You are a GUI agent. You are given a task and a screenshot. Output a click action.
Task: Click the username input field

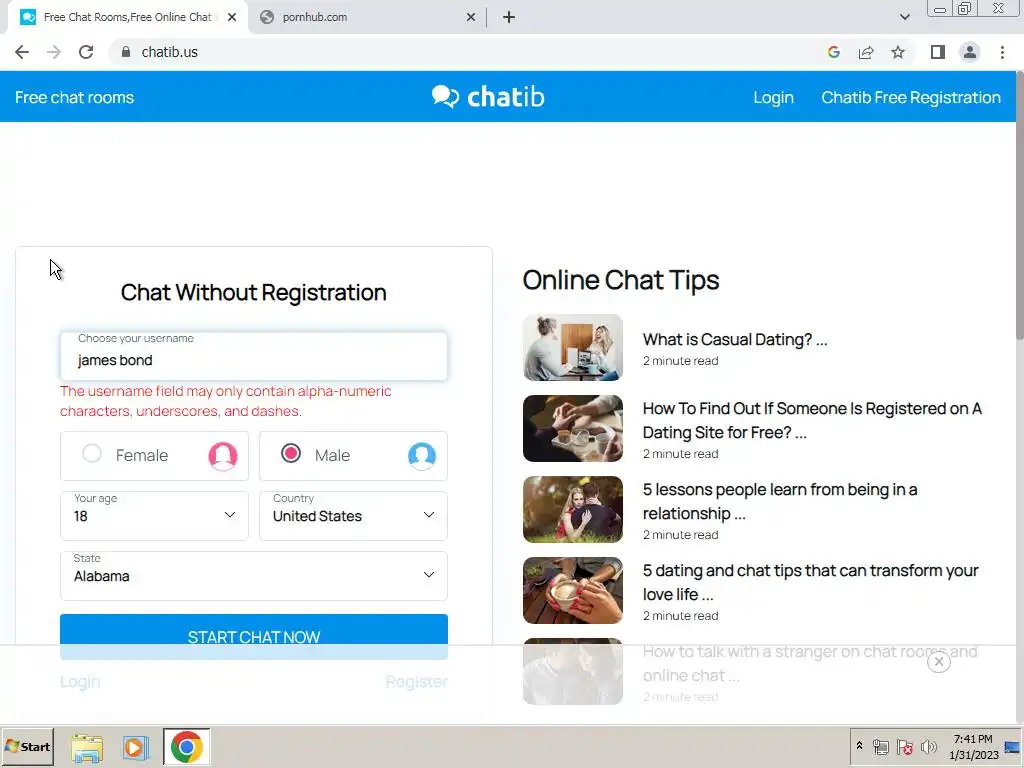click(253, 357)
